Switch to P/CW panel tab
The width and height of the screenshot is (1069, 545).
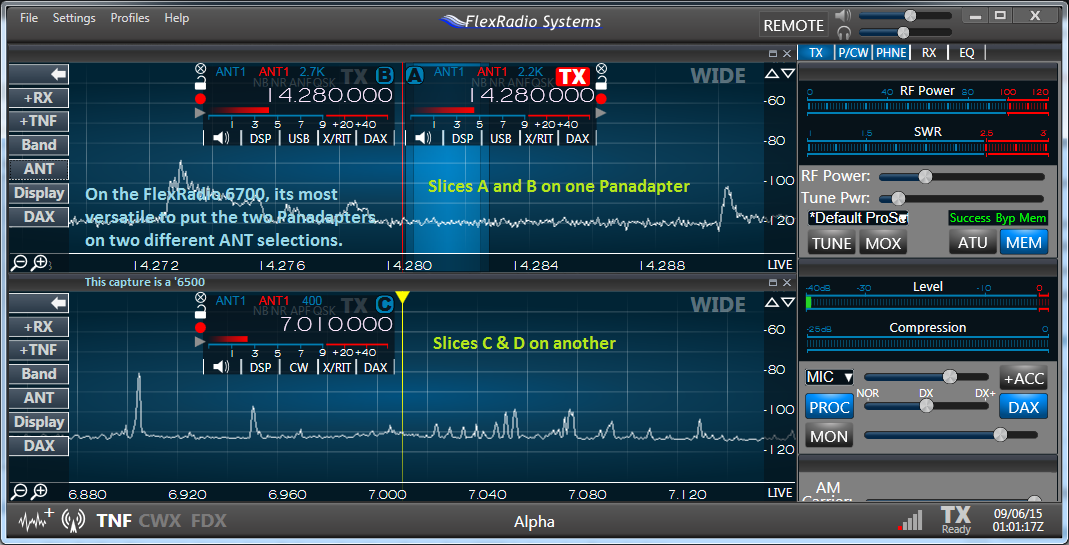pyautogui.click(x=854, y=53)
